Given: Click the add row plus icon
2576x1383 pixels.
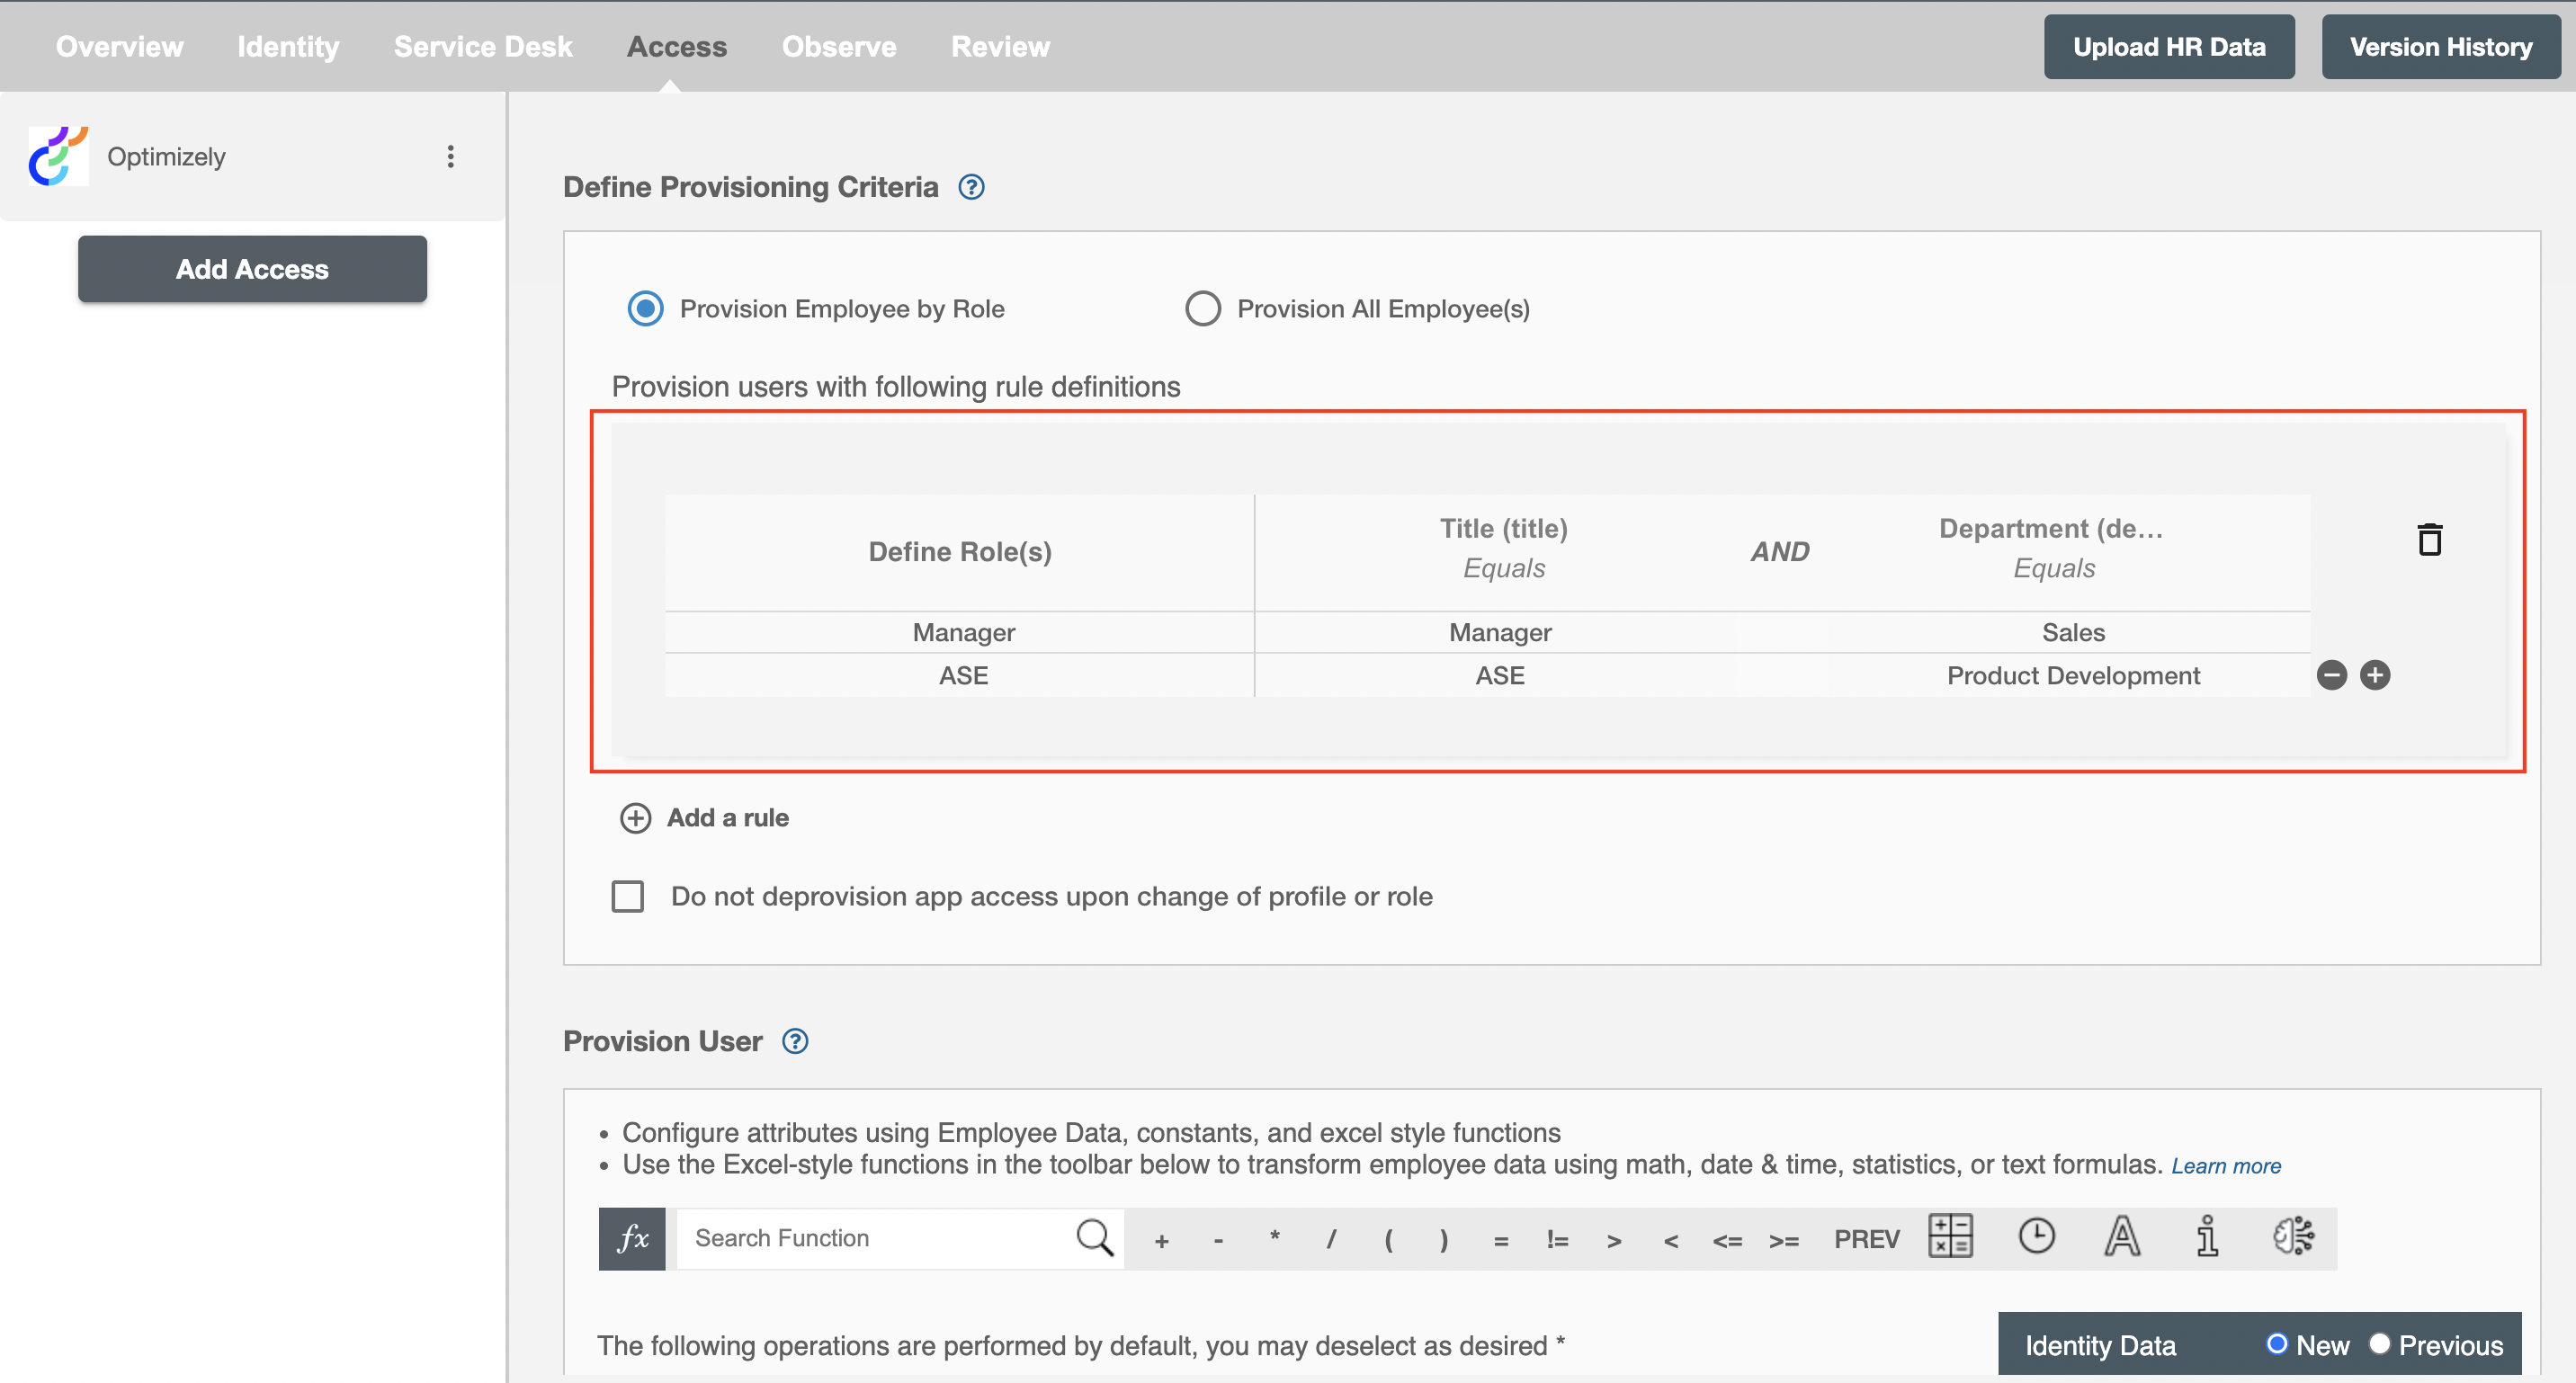Looking at the screenshot, I should pyautogui.click(x=2375, y=674).
